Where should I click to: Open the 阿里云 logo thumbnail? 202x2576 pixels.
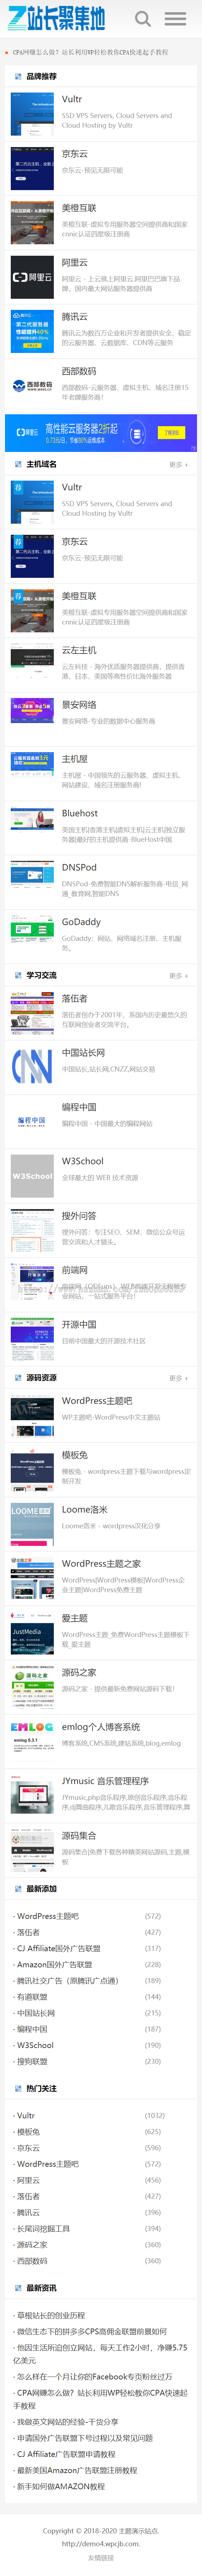click(32, 277)
